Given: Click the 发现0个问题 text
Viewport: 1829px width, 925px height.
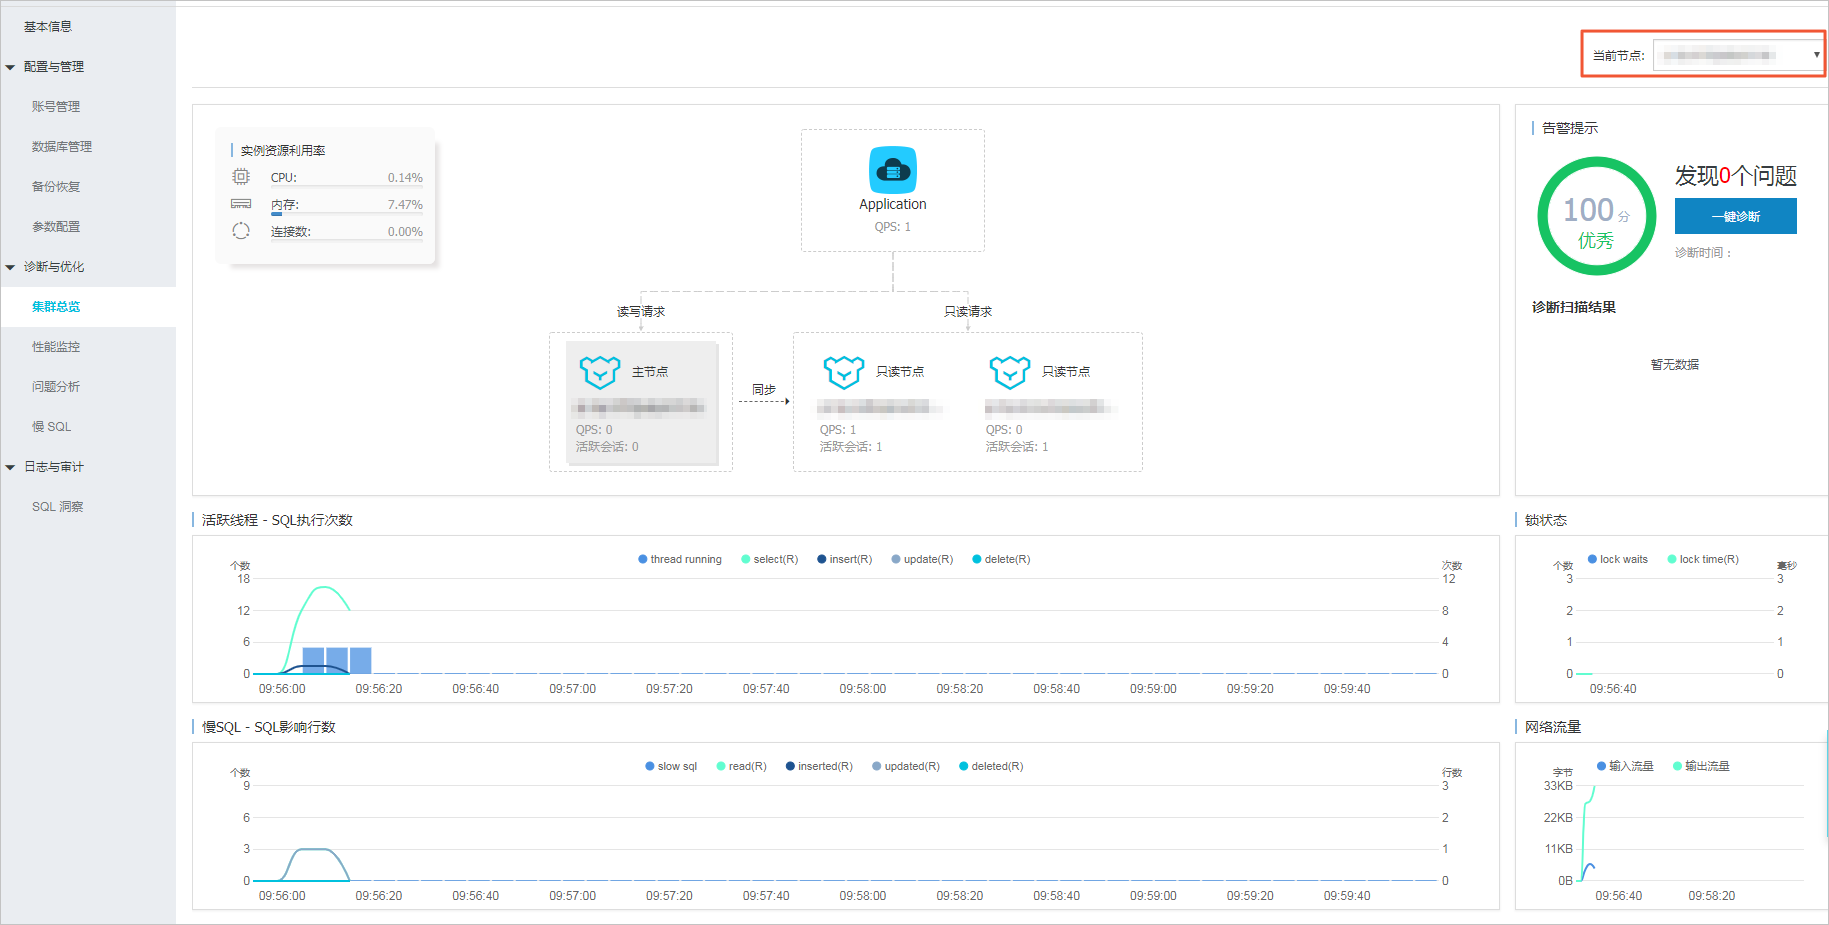Looking at the screenshot, I should (1736, 176).
